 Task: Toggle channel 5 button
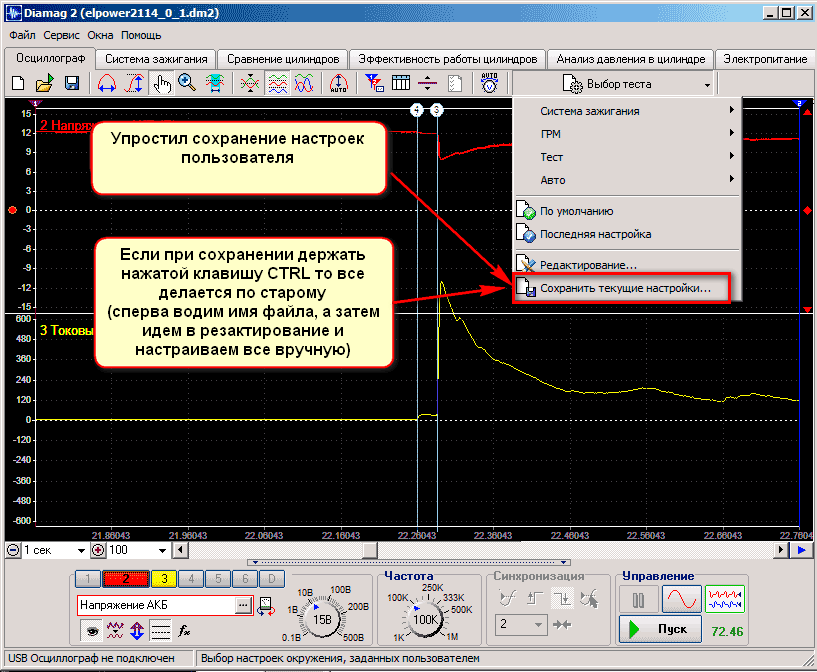pyautogui.click(x=218, y=578)
